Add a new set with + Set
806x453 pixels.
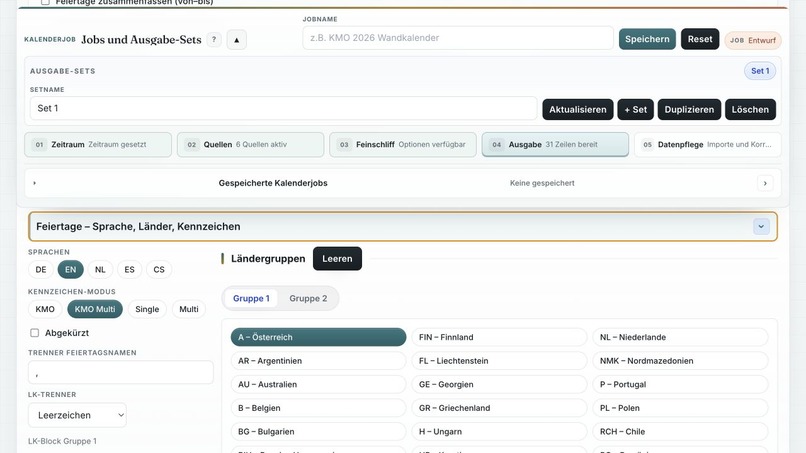pos(635,110)
